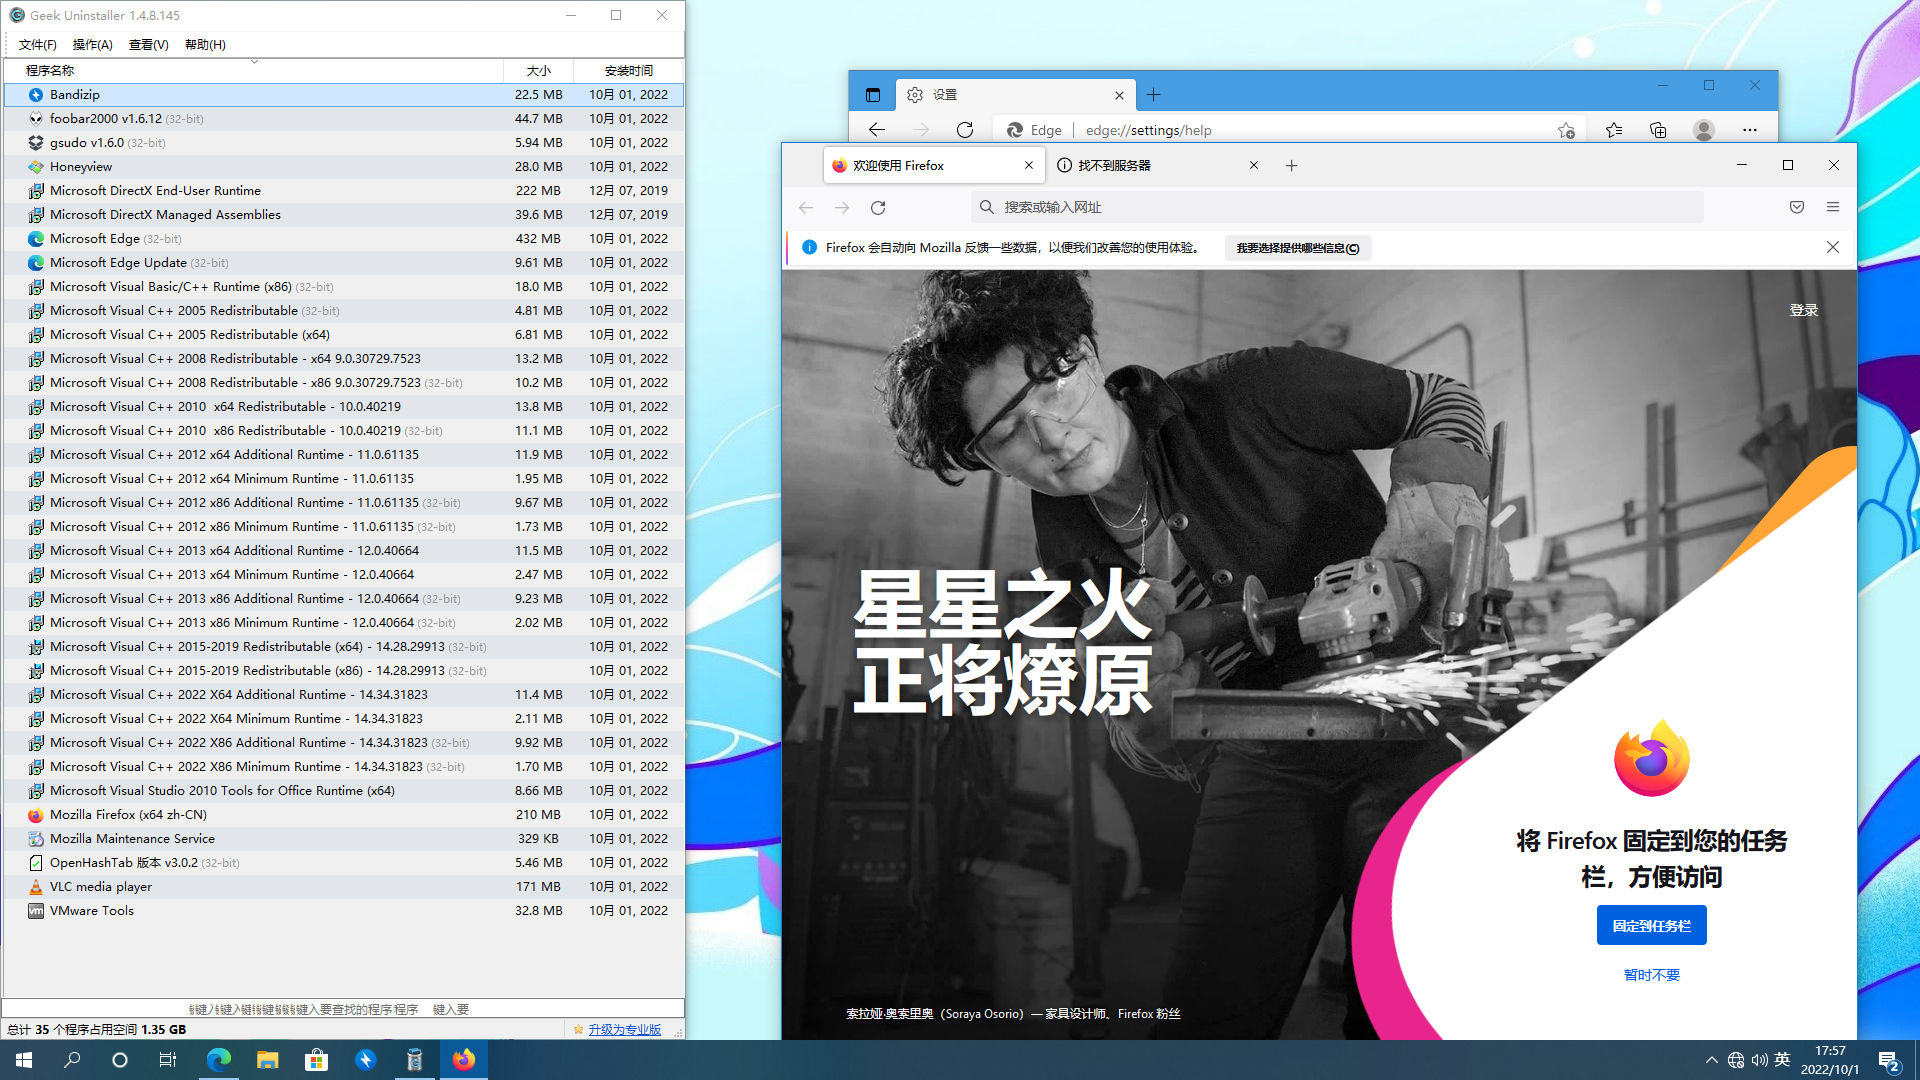Click 升级为专业版 link
Image resolution: width=1920 pixels, height=1080 pixels.
pos(624,1029)
